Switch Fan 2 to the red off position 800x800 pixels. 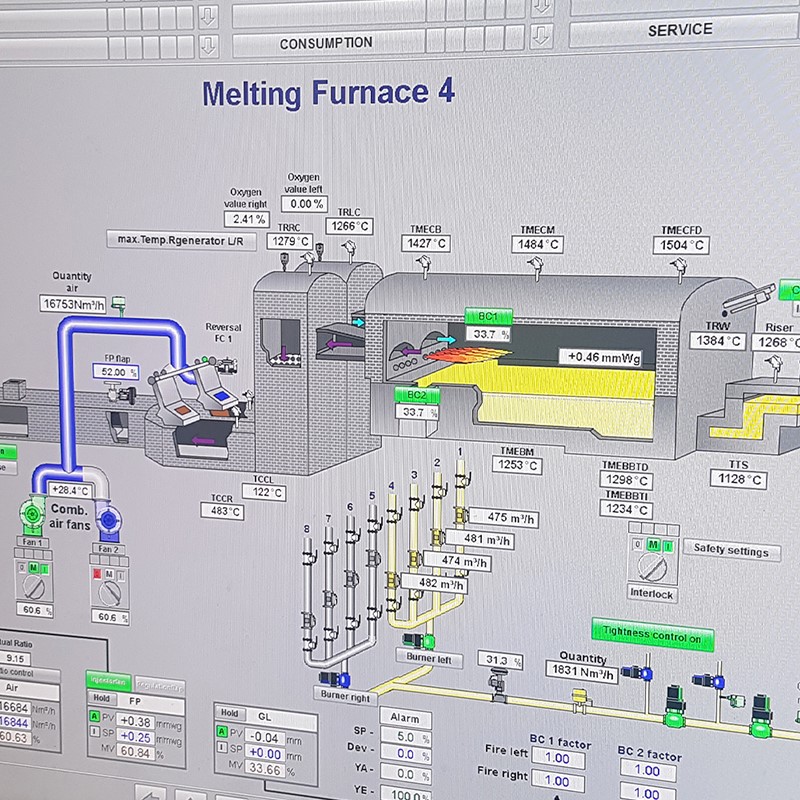(x=96, y=574)
